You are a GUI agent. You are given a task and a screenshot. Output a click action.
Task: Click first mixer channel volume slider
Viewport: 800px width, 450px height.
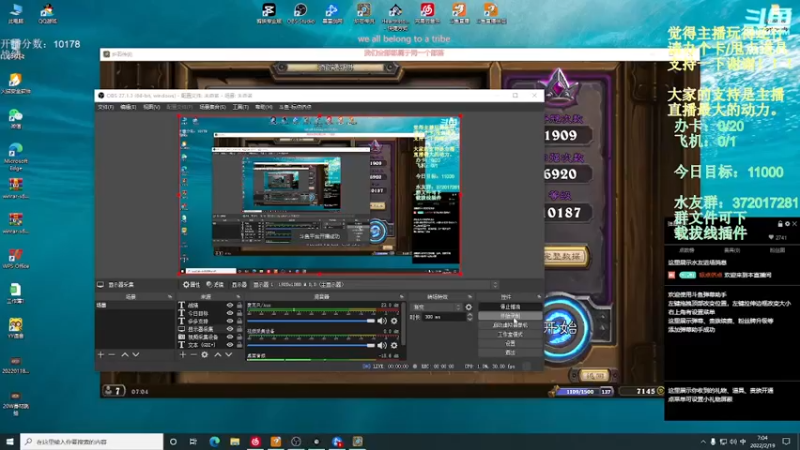(311, 321)
